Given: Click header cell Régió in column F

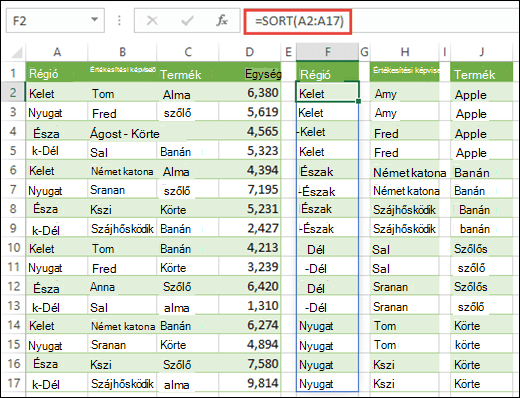Looking at the screenshot, I should click(x=327, y=72).
